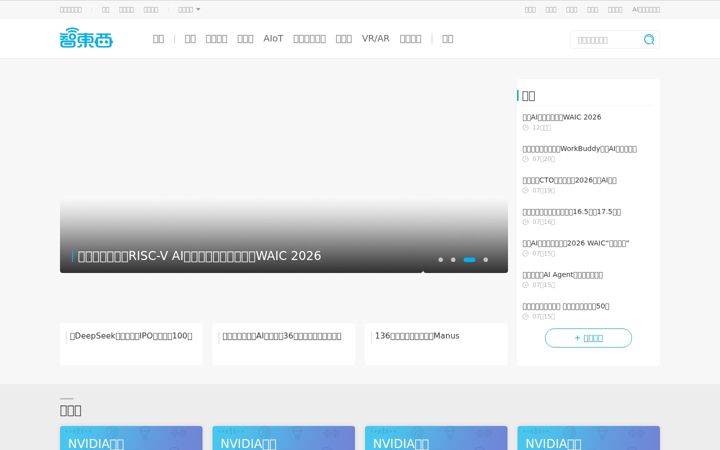Open the sidebar headline with 16.5 and 17.5
The image size is (720, 450).
(x=572, y=212)
